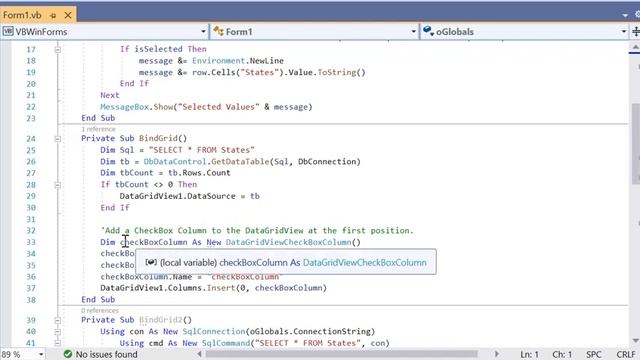The image size is (640, 360).
Task: Click the oGlobals field icon
Action: (428, 31)
